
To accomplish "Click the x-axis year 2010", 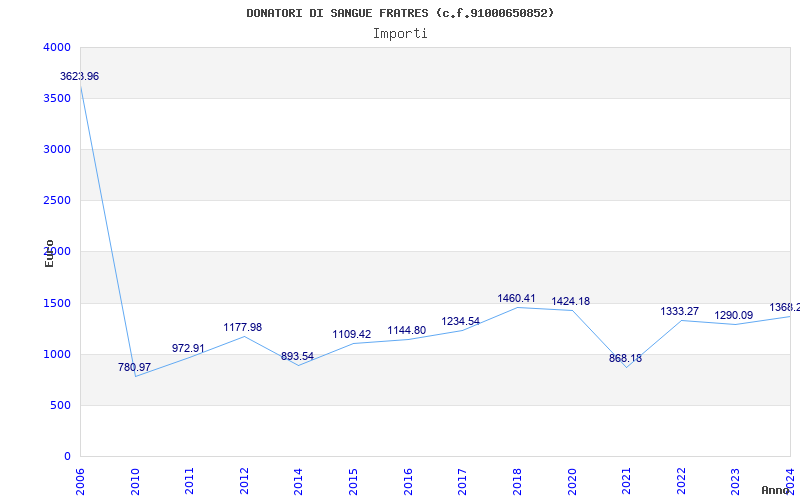I will coord(135,482).
